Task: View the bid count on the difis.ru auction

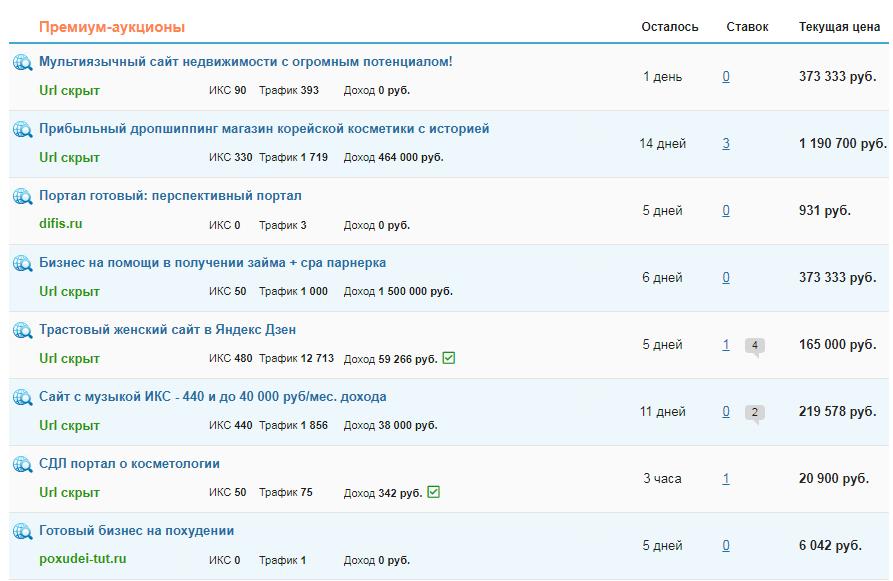Action: pyautogui.click(x=726, y=211)
